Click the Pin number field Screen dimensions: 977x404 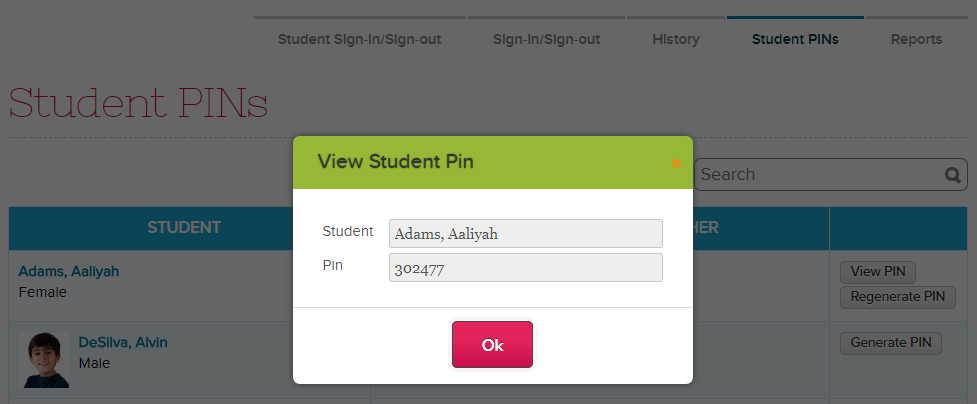coord(526,267)
